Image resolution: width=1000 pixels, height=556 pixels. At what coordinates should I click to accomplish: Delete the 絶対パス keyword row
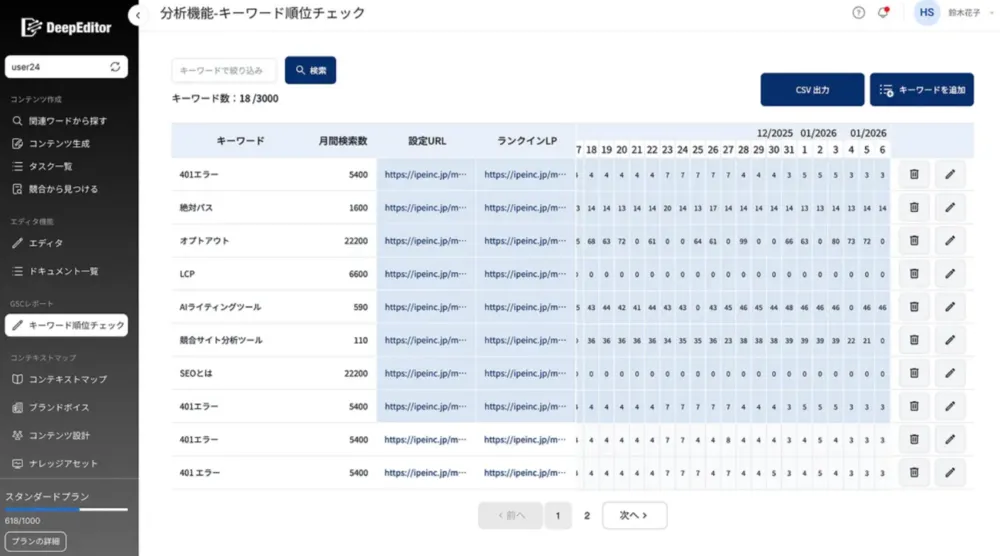click(x=914, y=208)
